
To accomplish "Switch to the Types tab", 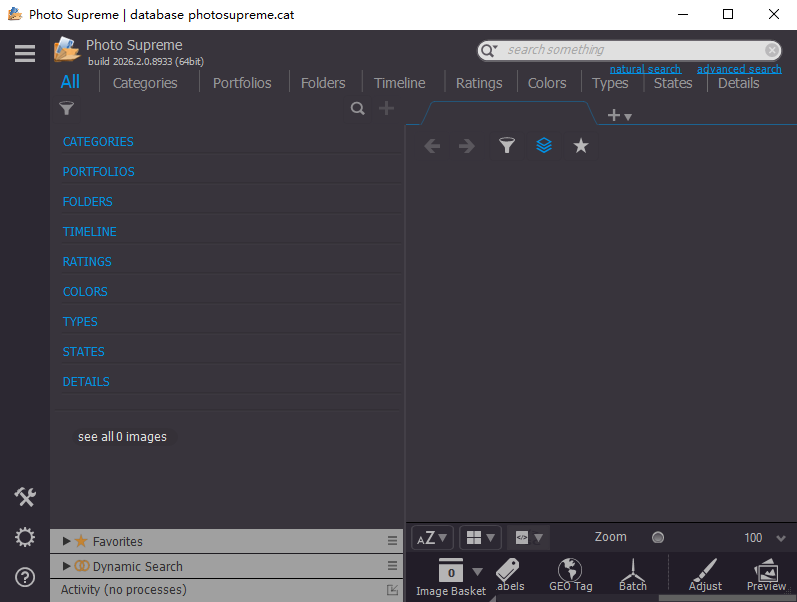I will pos(610,83).
